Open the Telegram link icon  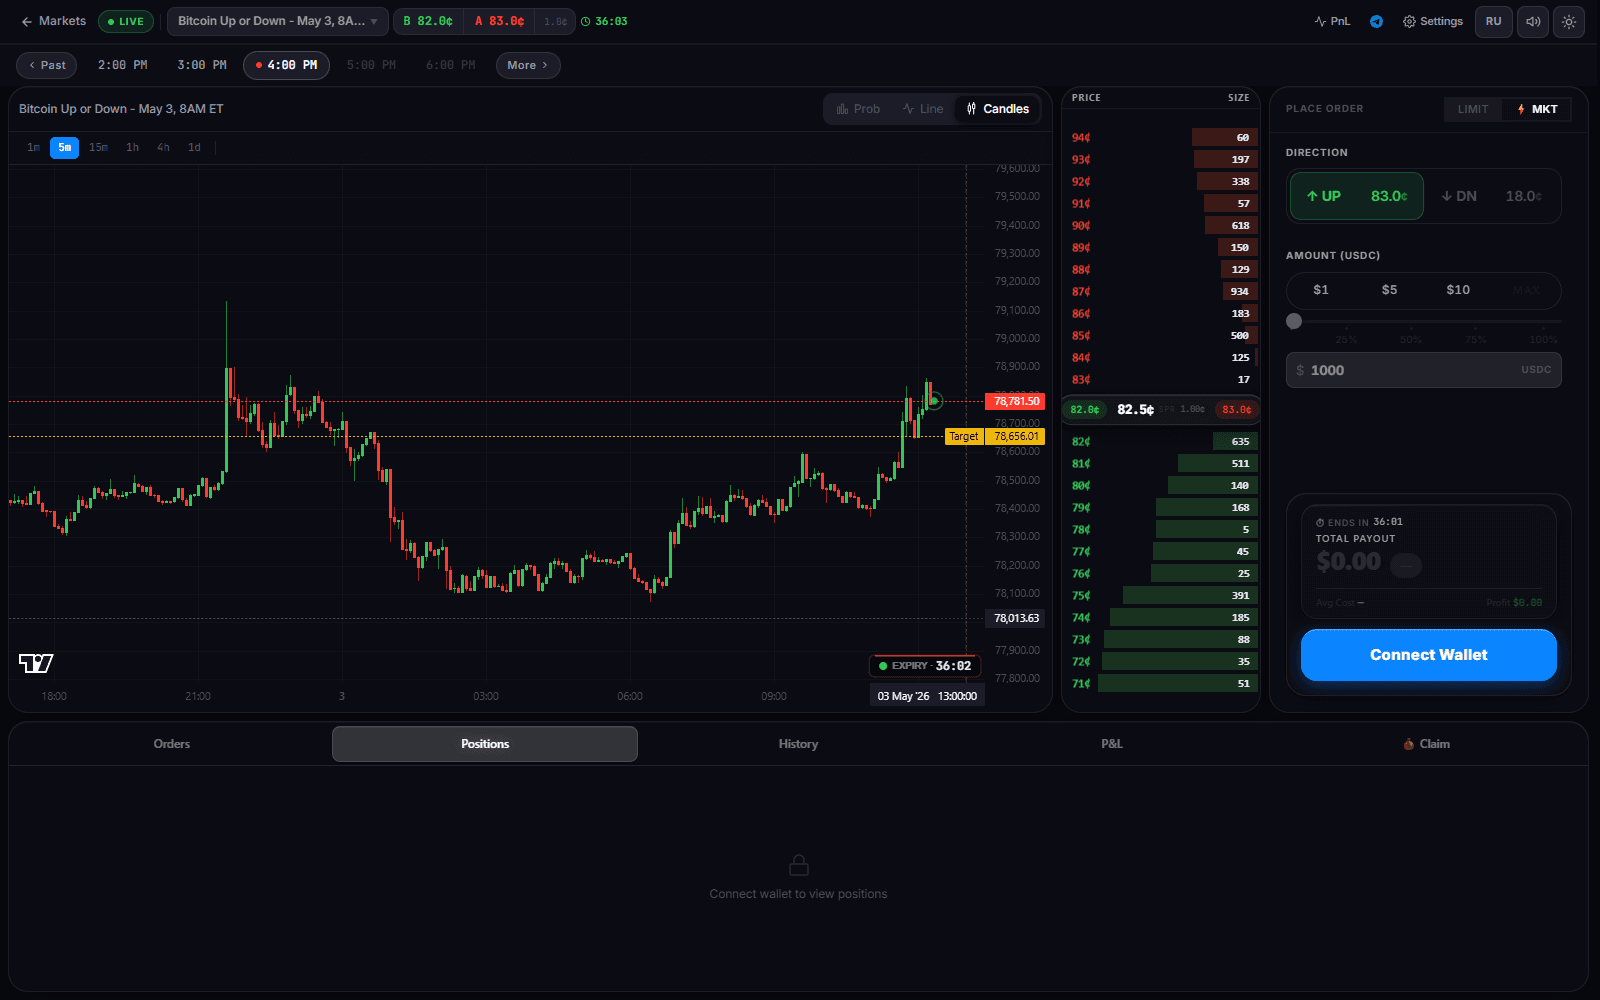coord(1377,21)
